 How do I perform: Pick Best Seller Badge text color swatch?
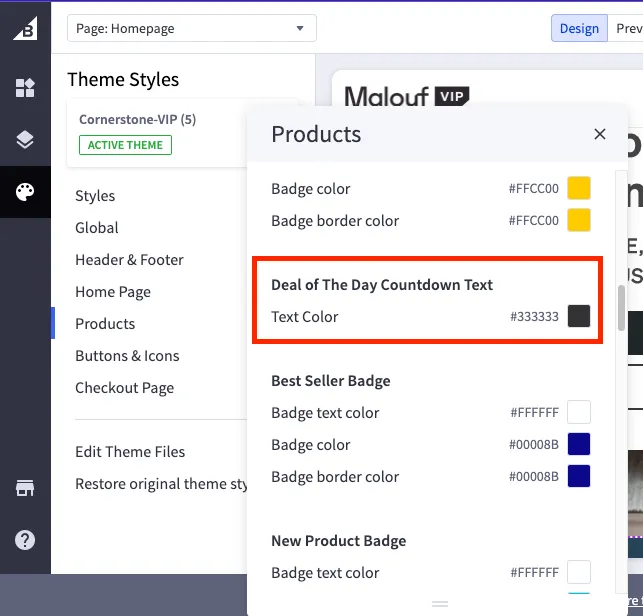coord(579,413)
